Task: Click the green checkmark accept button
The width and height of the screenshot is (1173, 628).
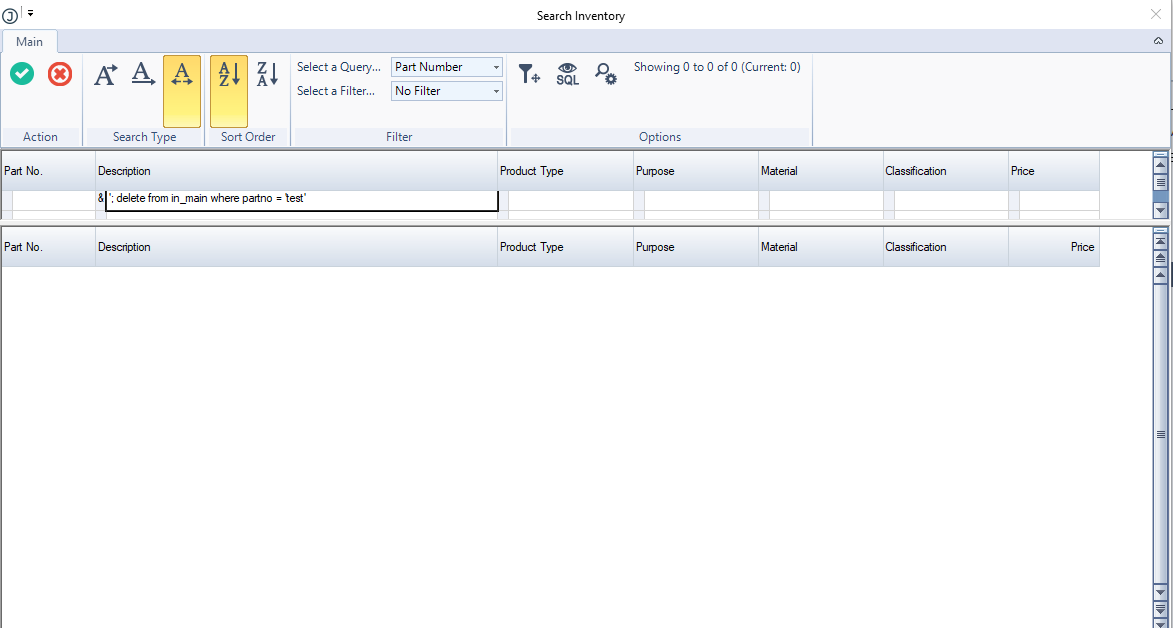Action: click(22, 74)
